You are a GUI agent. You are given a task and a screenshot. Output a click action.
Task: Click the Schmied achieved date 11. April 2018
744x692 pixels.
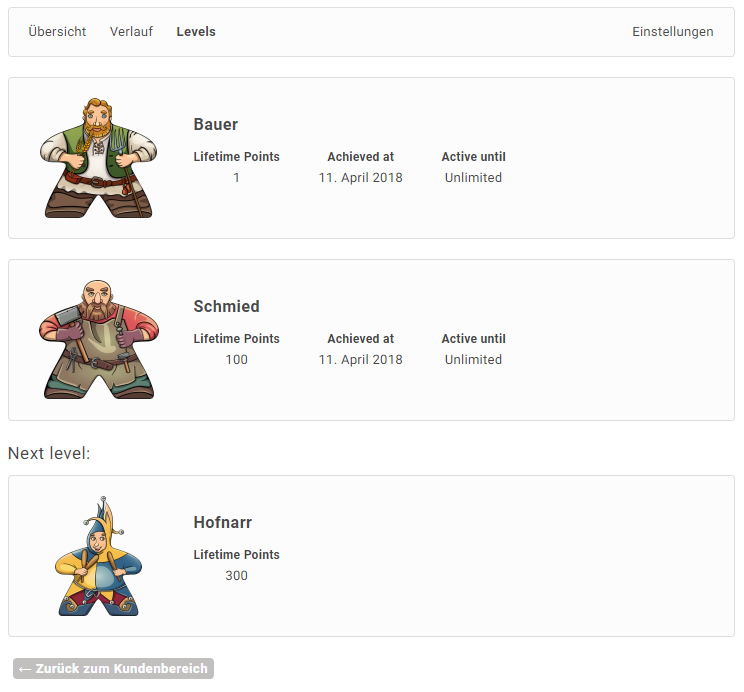pyautogui.click(x=360, y=360)
